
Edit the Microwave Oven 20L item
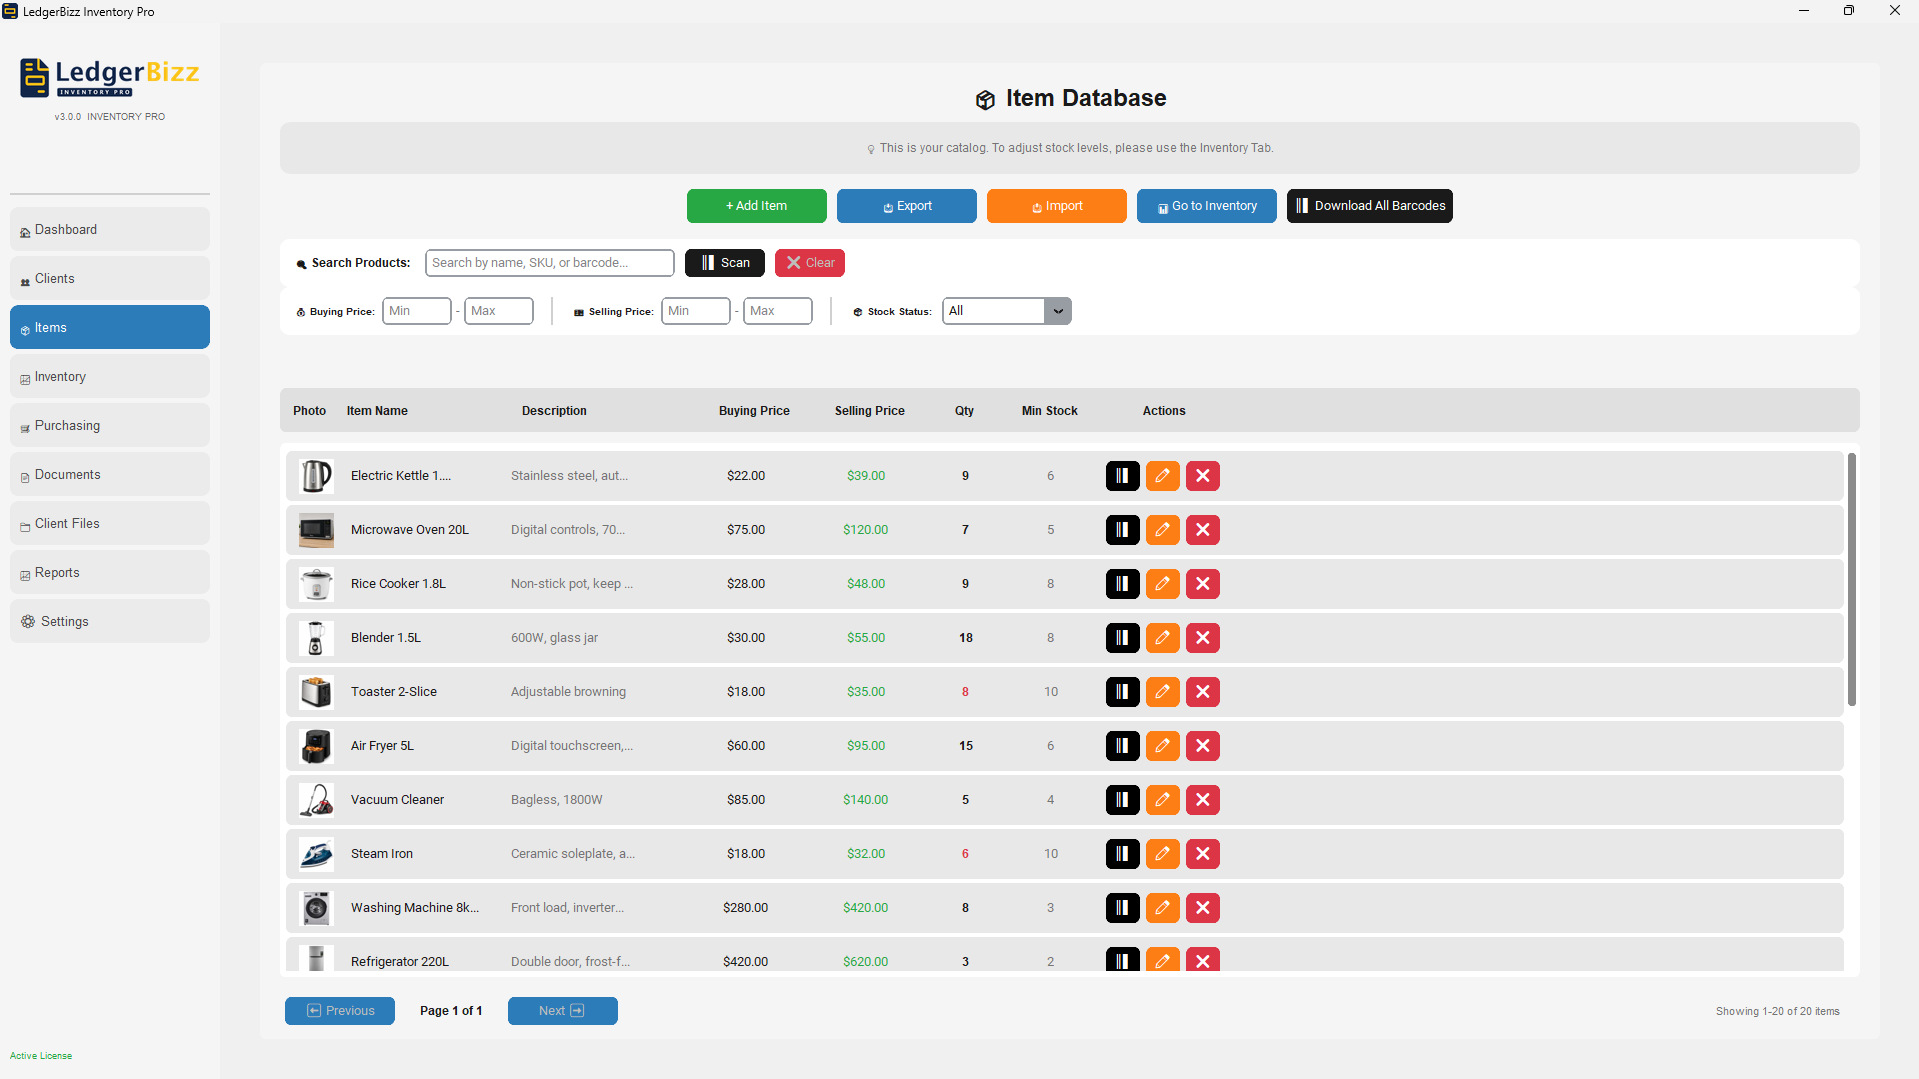(x=1162, y=530)
